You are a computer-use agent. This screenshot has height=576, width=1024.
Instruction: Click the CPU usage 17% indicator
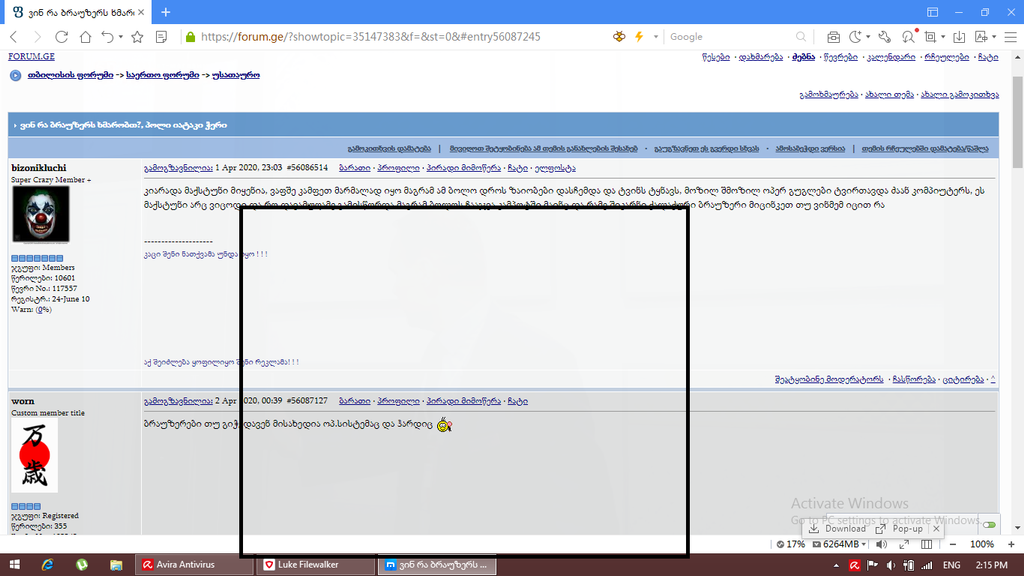790,544
